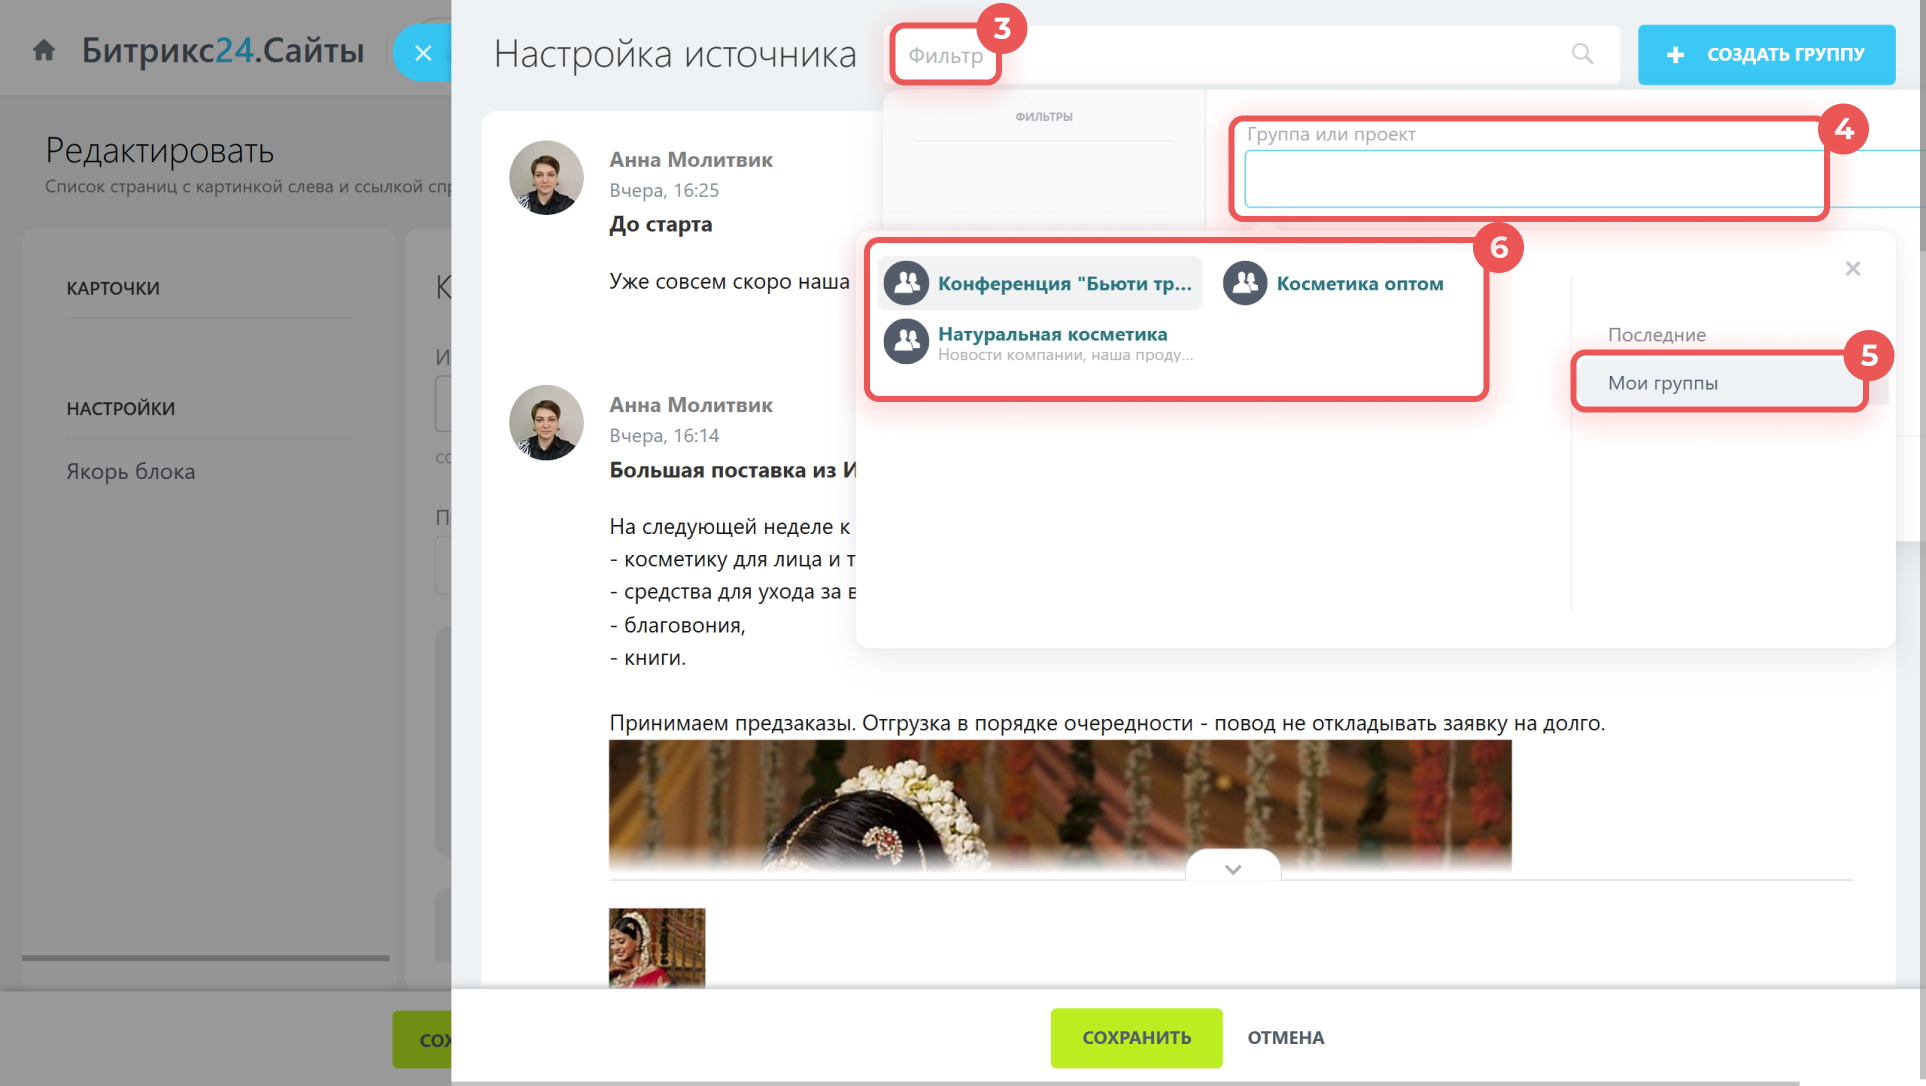Open the Настройки section in the editor panel
The image size is (1926, 1086).
121,408
